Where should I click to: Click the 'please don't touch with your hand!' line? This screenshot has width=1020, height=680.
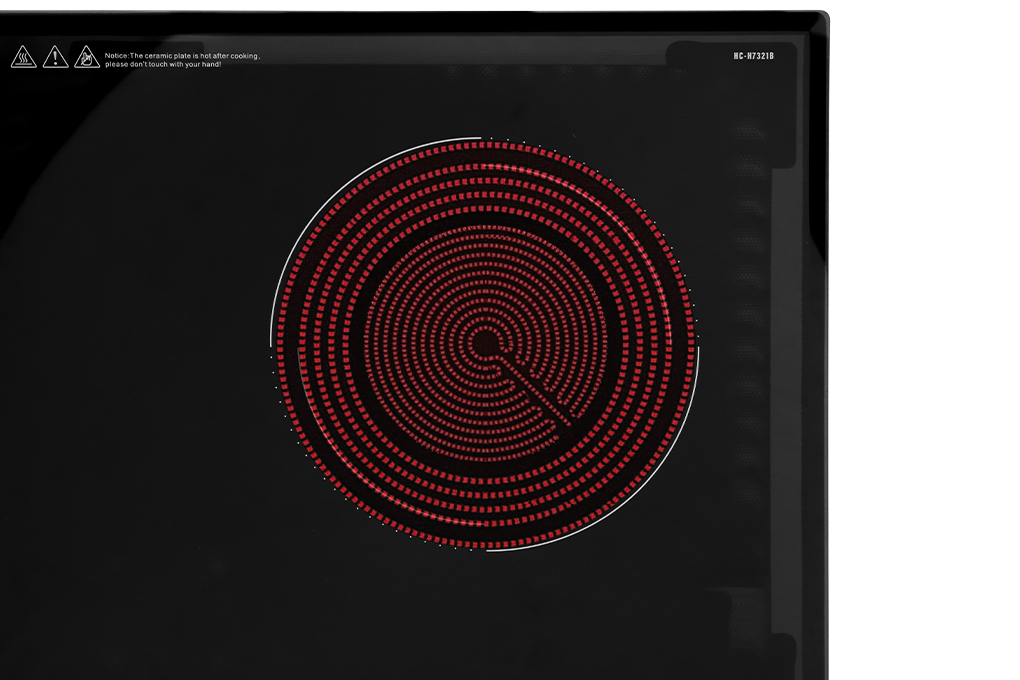coord(163,64)
